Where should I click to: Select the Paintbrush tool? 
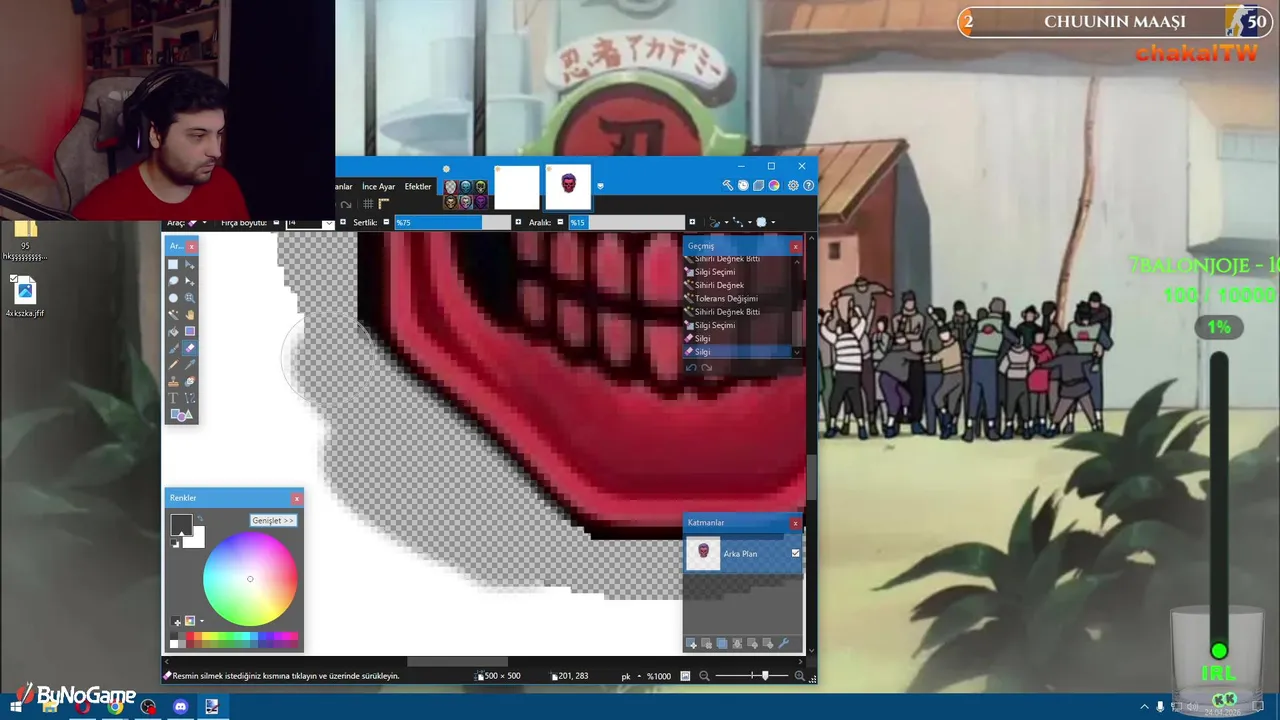coord(173,348)
